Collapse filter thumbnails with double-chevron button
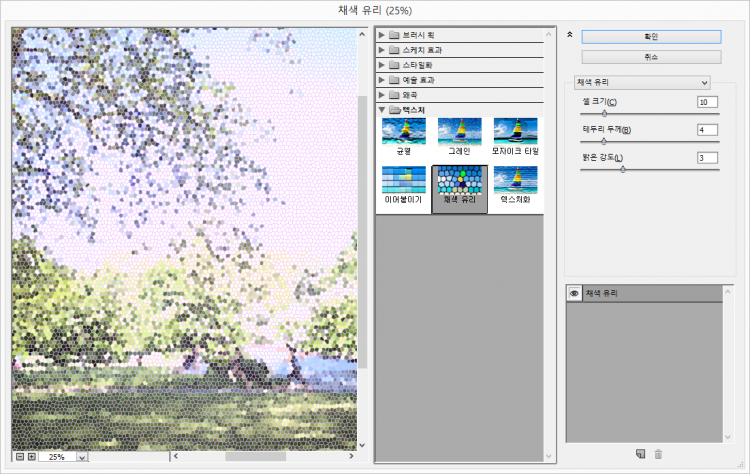This screenshot has height=474, width=750. (569, 34)
